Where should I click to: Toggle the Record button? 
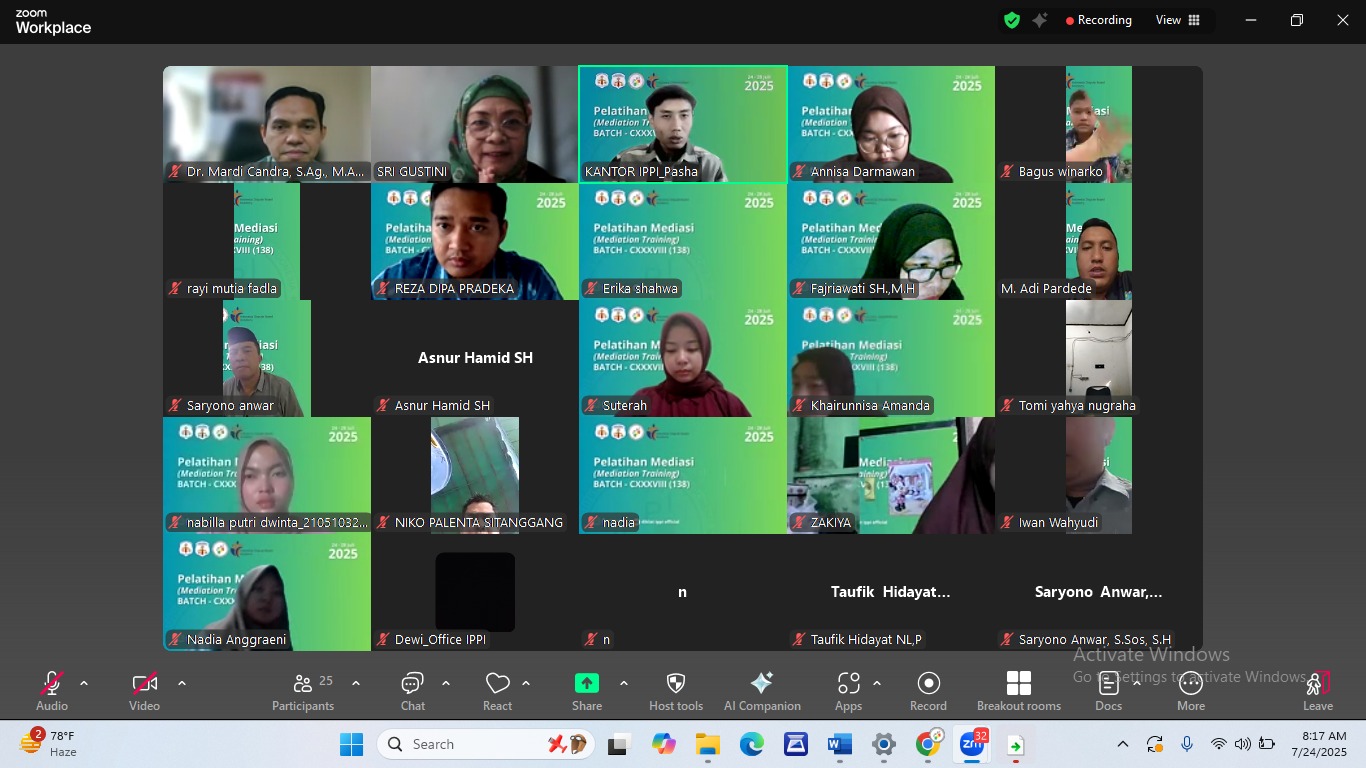point(928,691)
